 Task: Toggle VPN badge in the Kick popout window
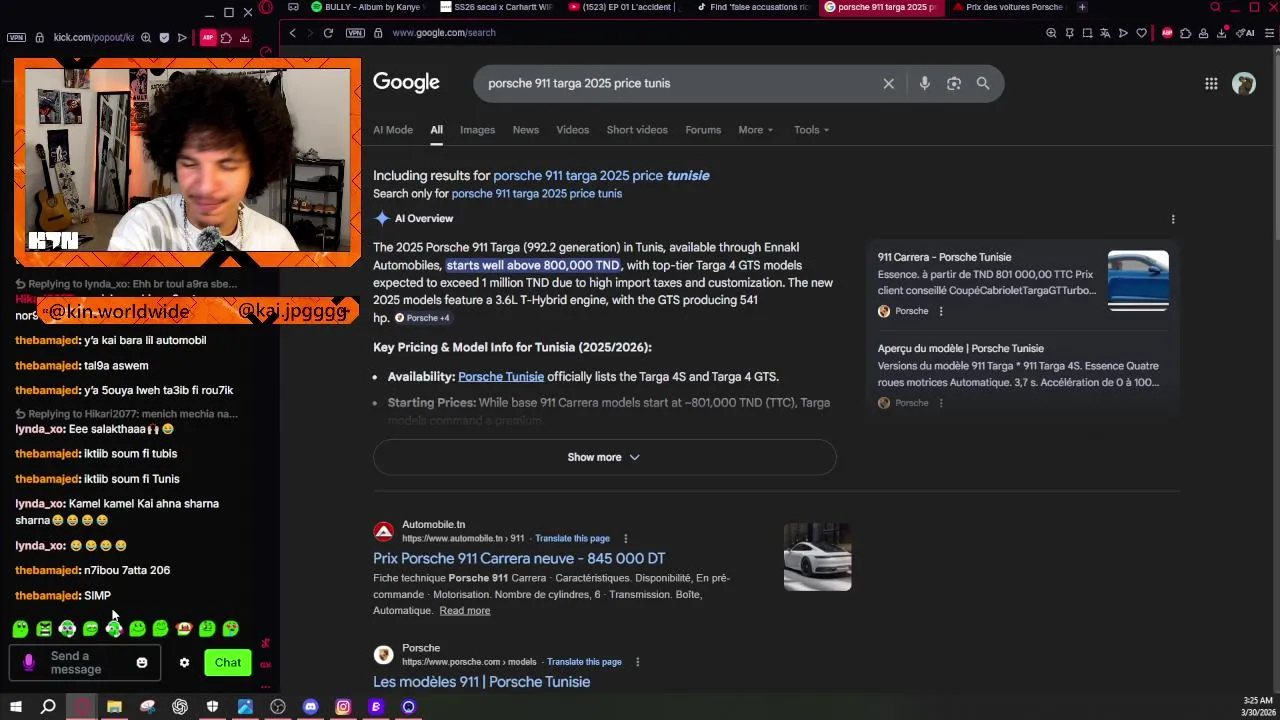point(16,38)
